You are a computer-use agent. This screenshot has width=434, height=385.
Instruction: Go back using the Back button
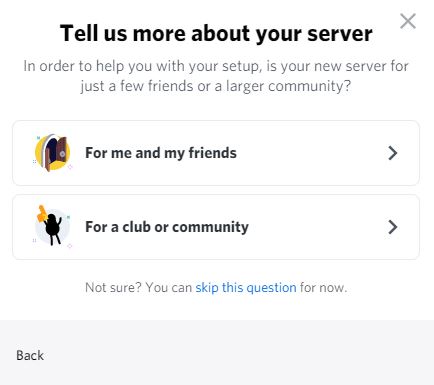point(30,355)
